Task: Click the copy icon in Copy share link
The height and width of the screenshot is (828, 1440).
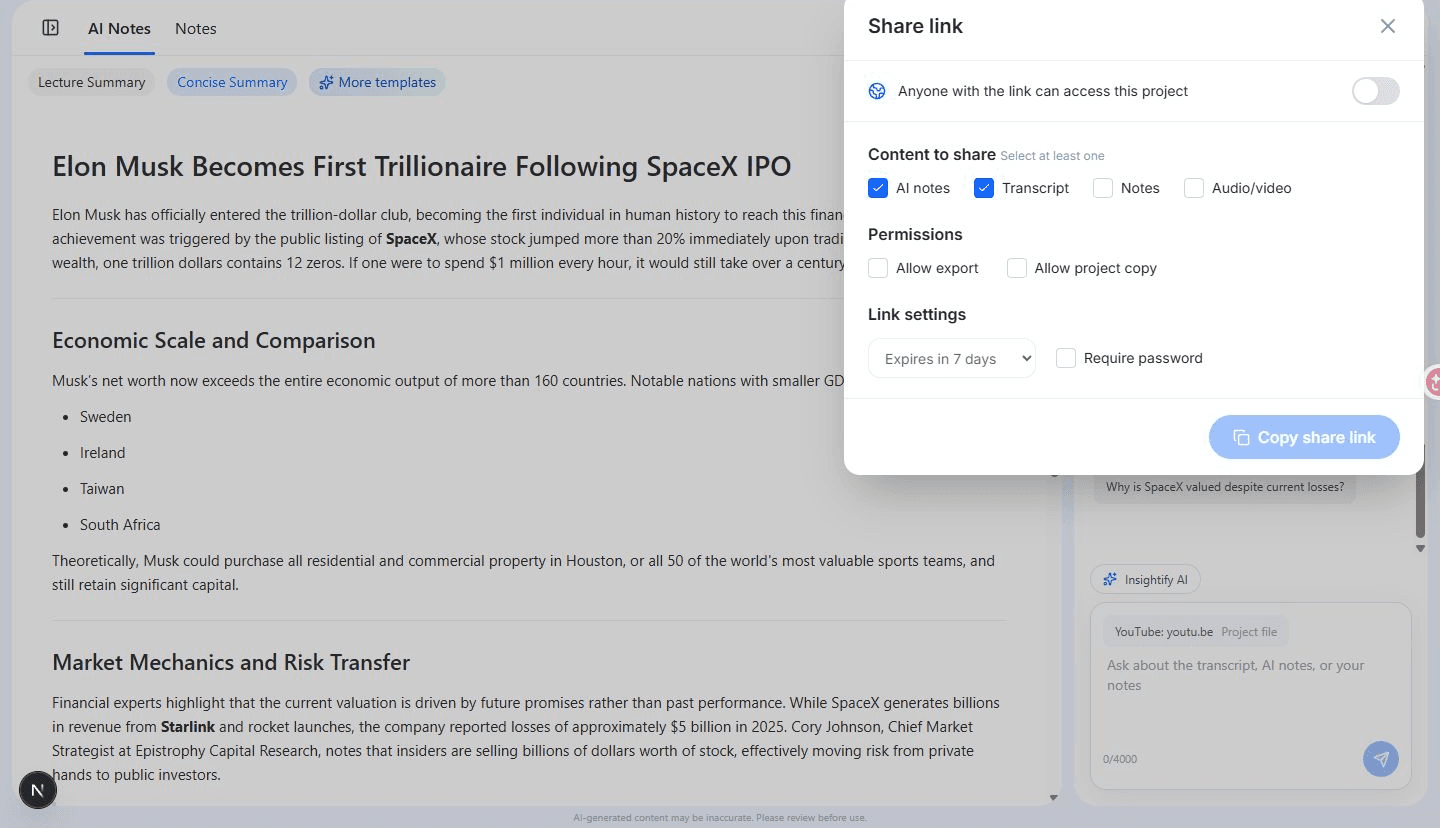Action: [x=1241, y=438]
